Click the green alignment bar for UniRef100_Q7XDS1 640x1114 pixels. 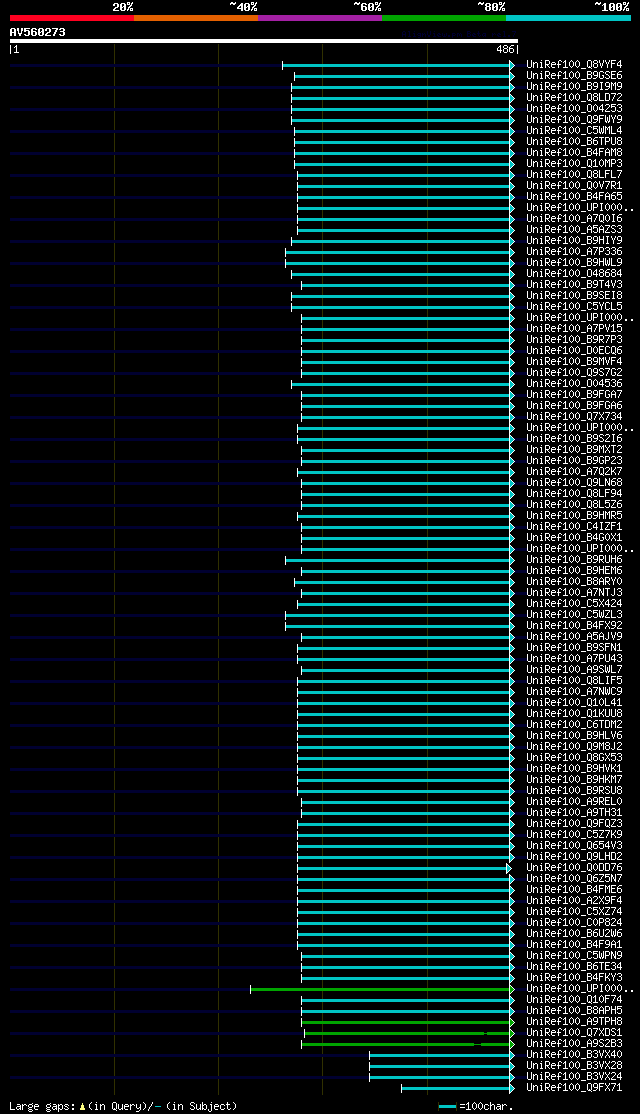click(408, 1033)
